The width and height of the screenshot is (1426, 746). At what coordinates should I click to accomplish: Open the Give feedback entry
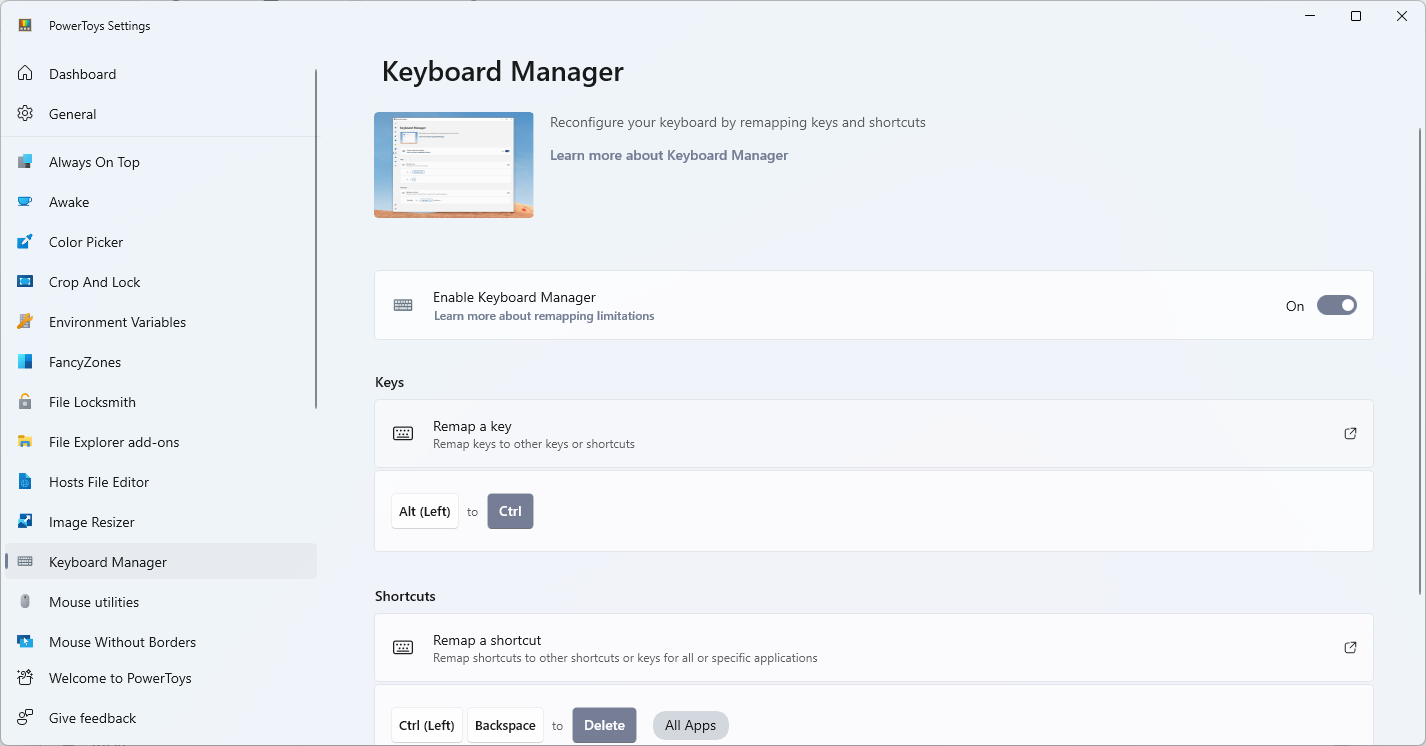[x=161, y=718]
